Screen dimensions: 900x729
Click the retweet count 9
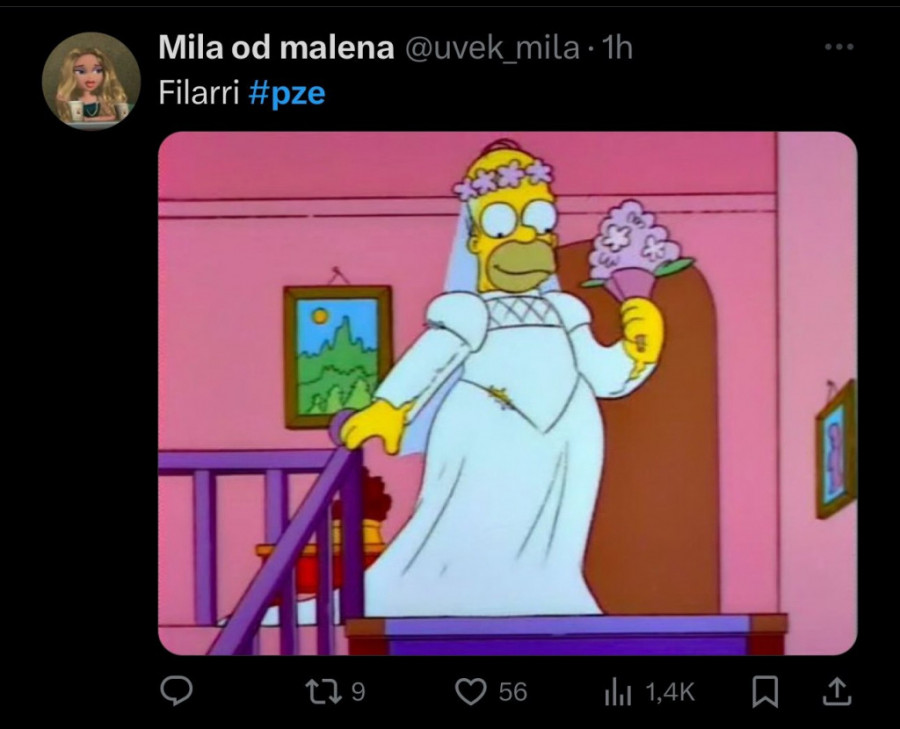pyautogui.click(x=358, y=692)
